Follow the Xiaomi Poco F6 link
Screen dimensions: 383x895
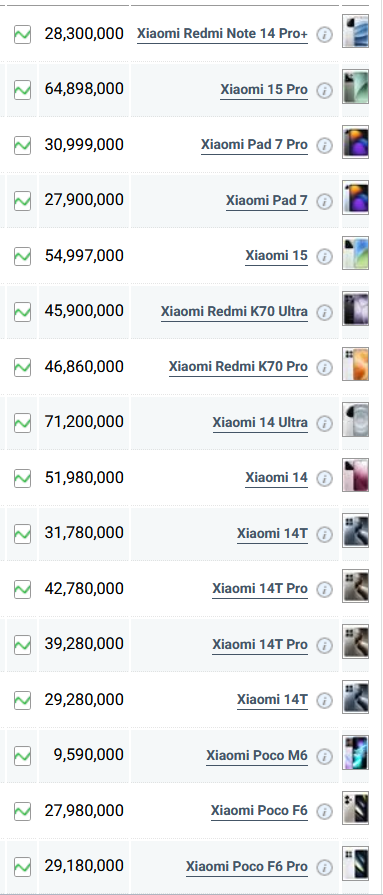(x=259, y=811)
